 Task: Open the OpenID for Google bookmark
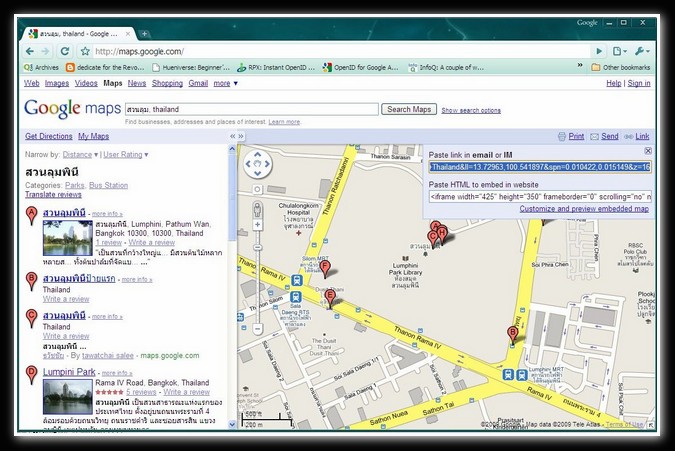(361, 68)
